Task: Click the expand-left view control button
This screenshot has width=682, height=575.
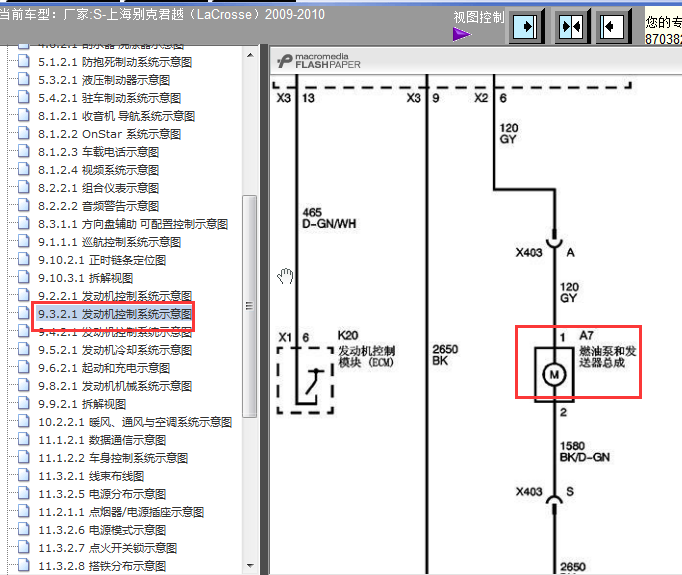Action: click(x=612, y=27)
